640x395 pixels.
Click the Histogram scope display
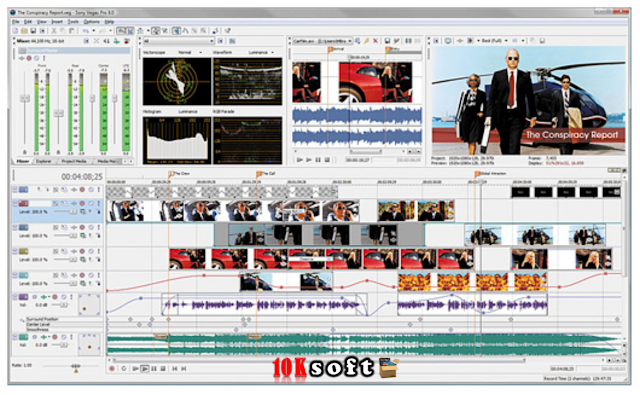point(177,140)
